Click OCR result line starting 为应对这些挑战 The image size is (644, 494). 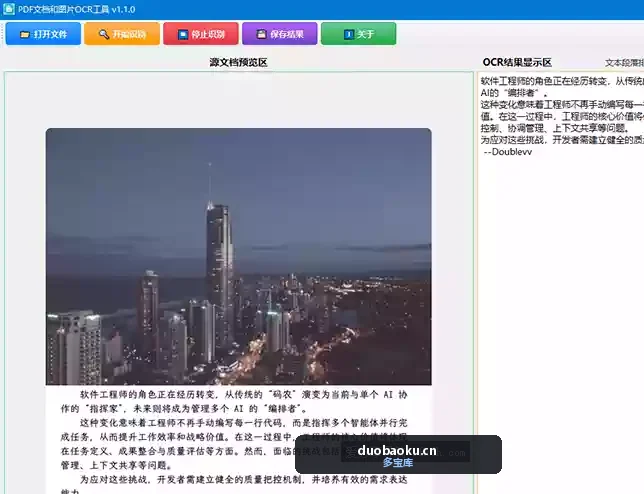coord(562,140)
